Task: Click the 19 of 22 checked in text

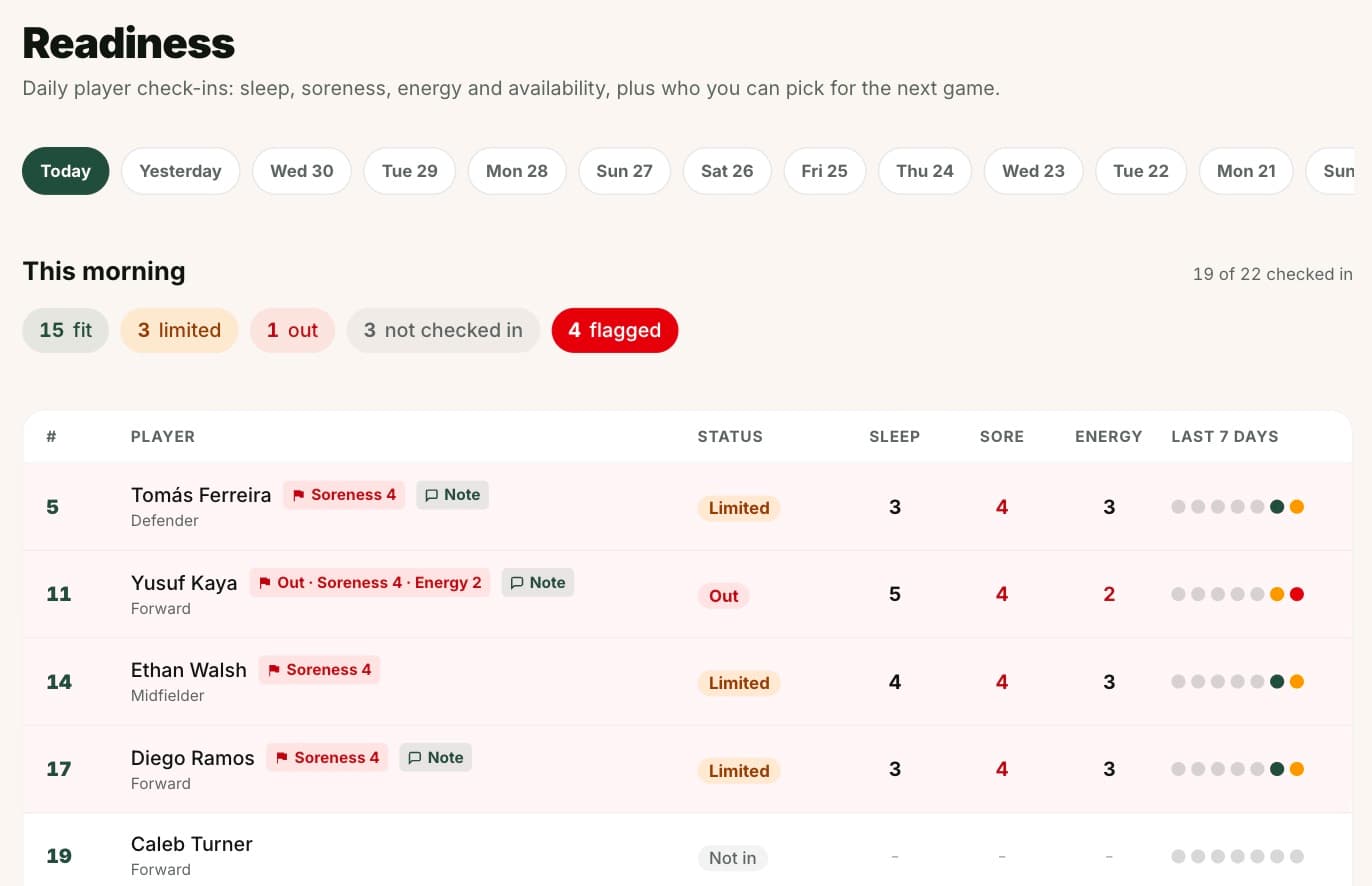Action: point(1272,274)
